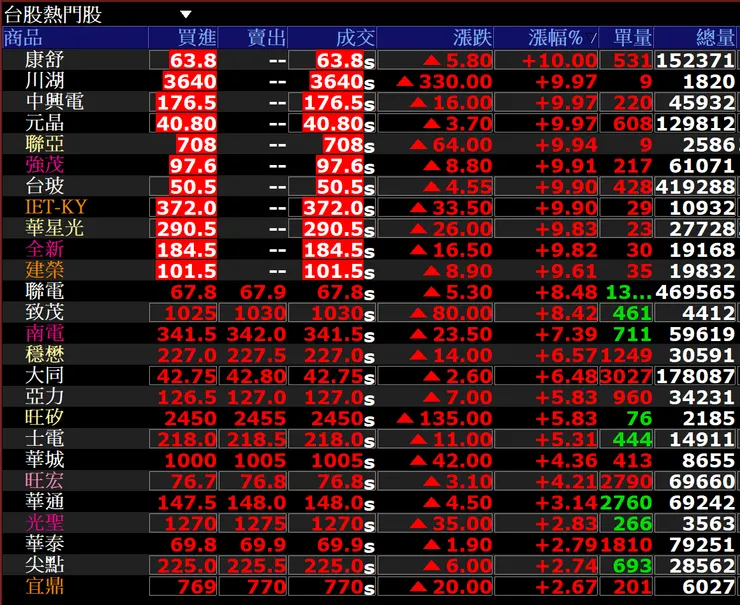This screenshot has width=740, height=605.
Task: Select the 華泰 stock name
Action: coord(44,544)
